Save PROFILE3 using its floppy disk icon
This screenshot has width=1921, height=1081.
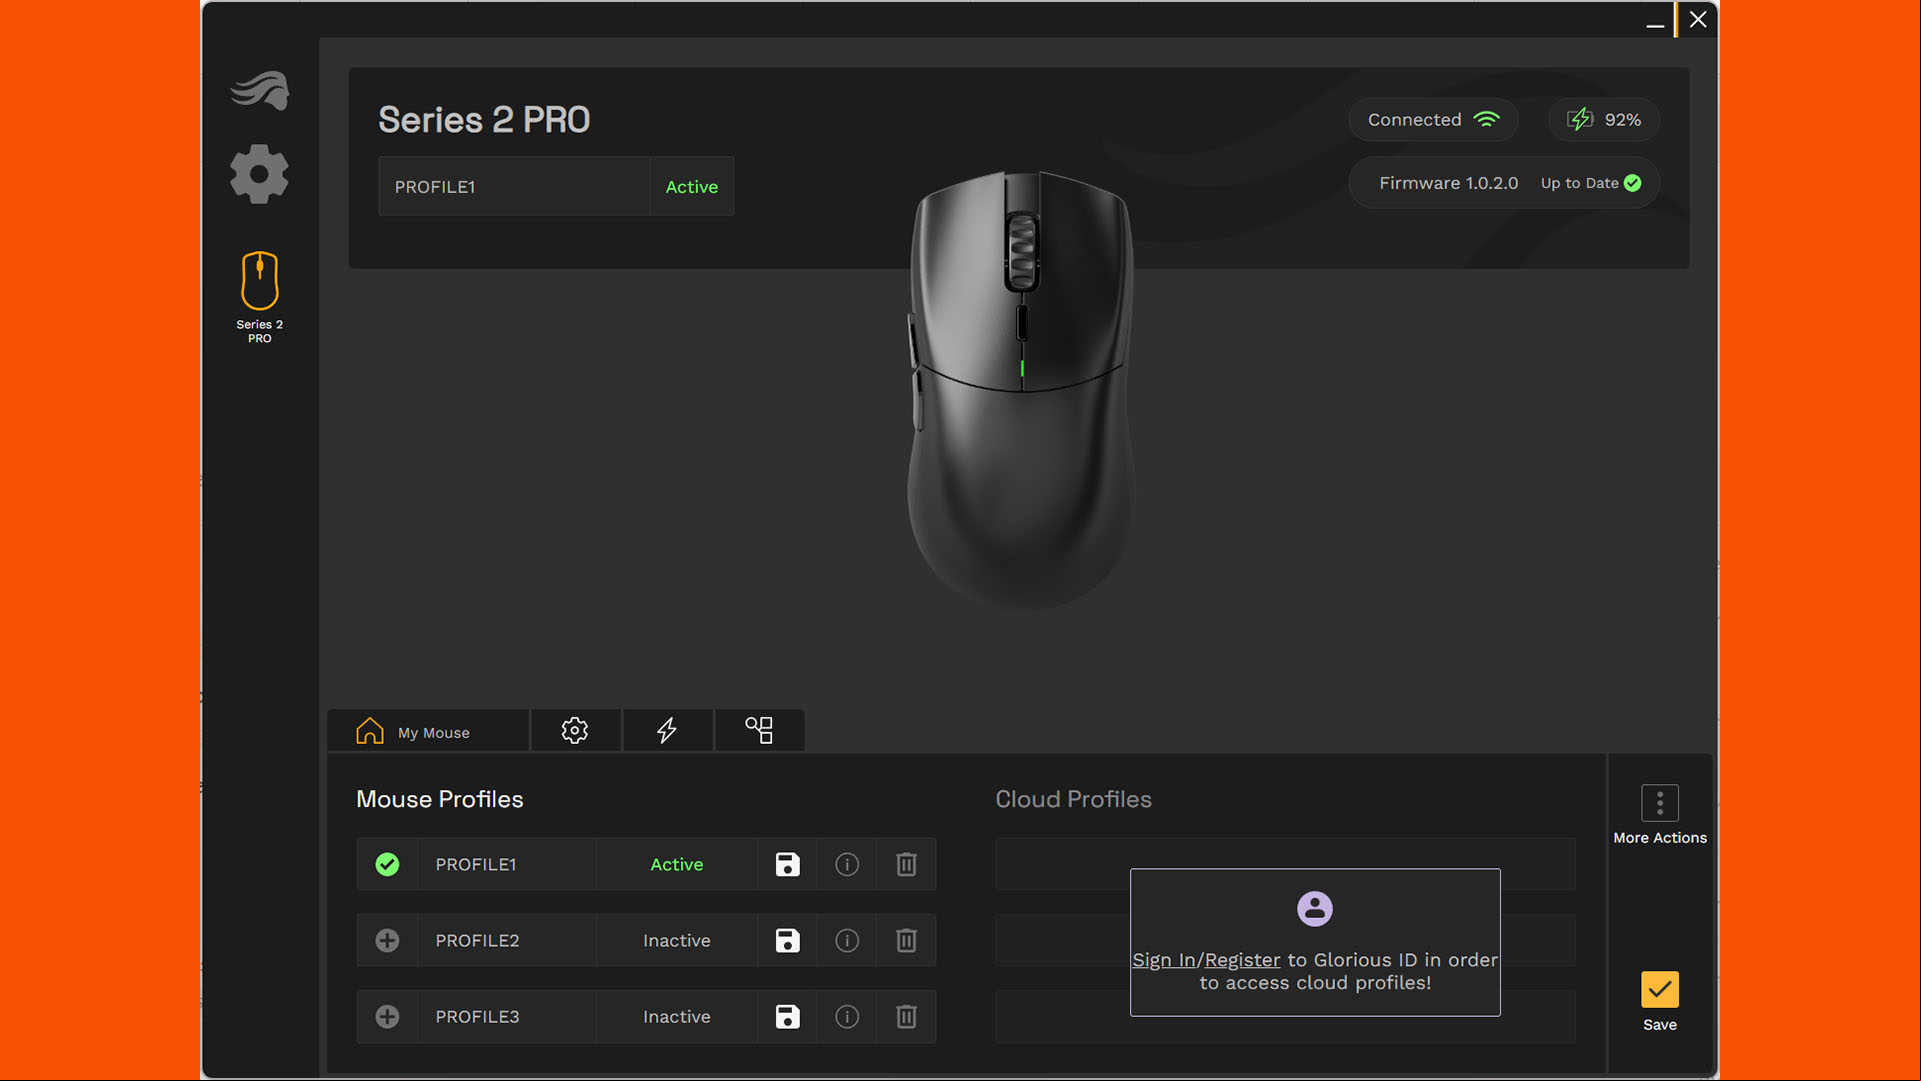(x=788, y=1016)
